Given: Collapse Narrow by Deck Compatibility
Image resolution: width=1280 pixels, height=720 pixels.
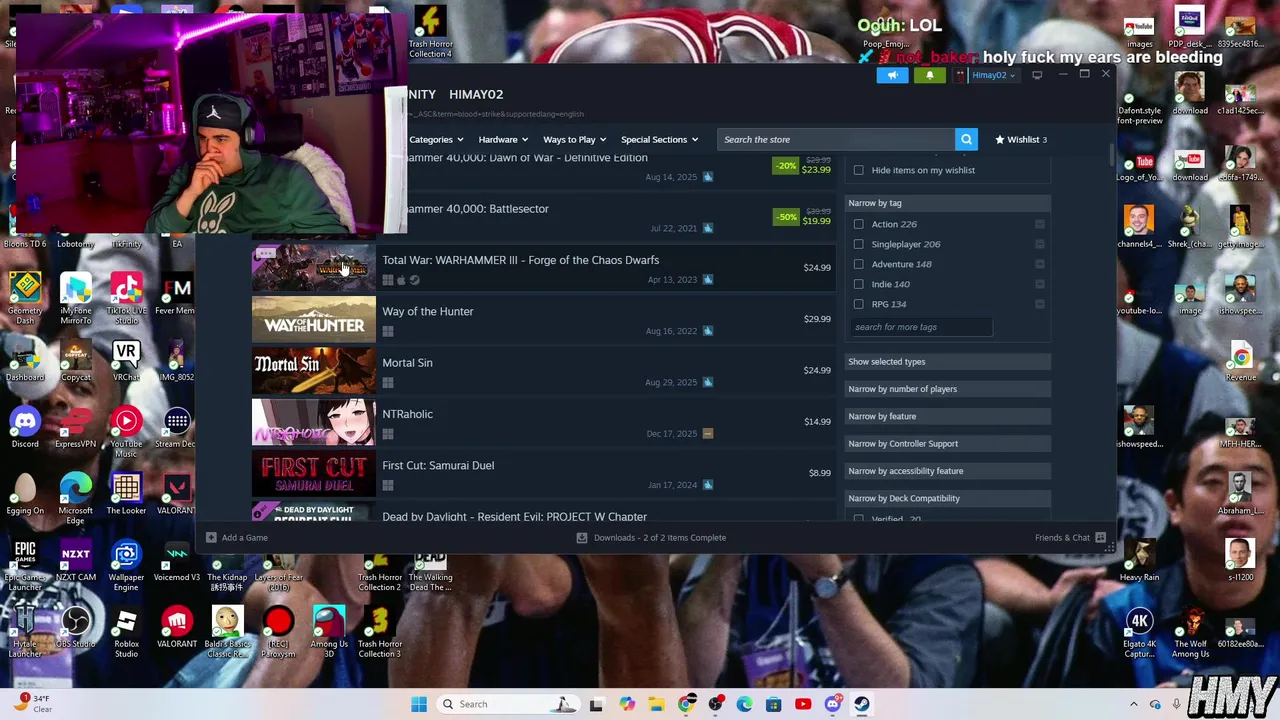Looking at the screenshot, I should pos(947,498).
